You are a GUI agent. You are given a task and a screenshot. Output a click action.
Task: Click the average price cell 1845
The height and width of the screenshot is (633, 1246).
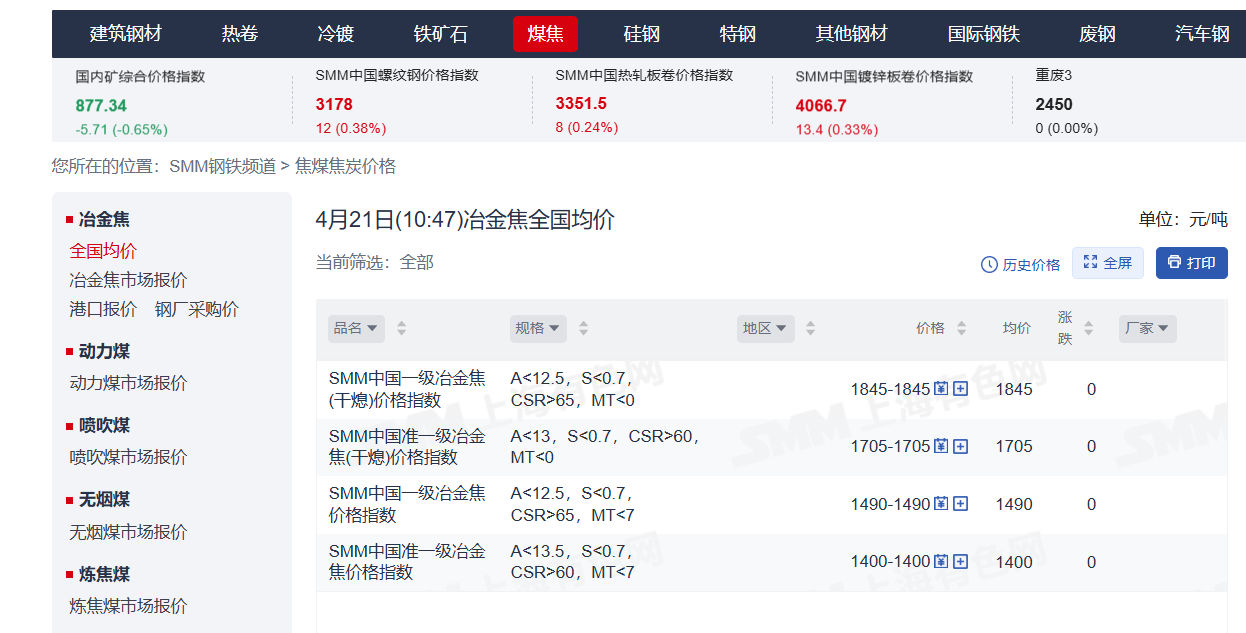point(1014,389)
